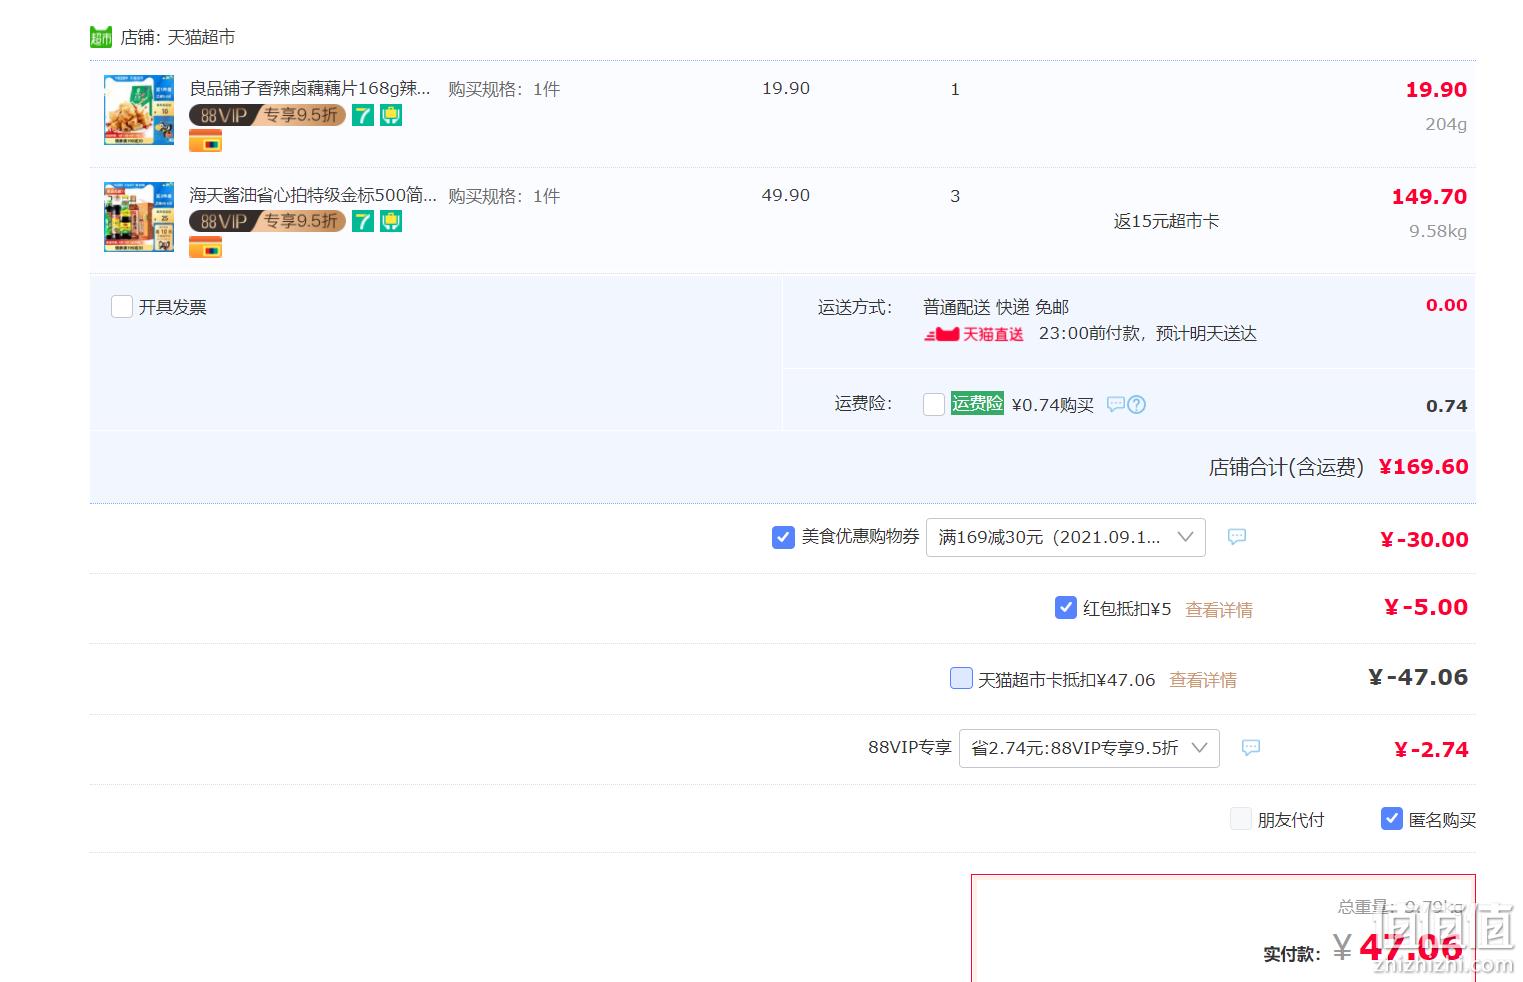Click quantity 3 for 海天酱油
Viewport: 1523px width, 982px height.
(x=955, y=196)
